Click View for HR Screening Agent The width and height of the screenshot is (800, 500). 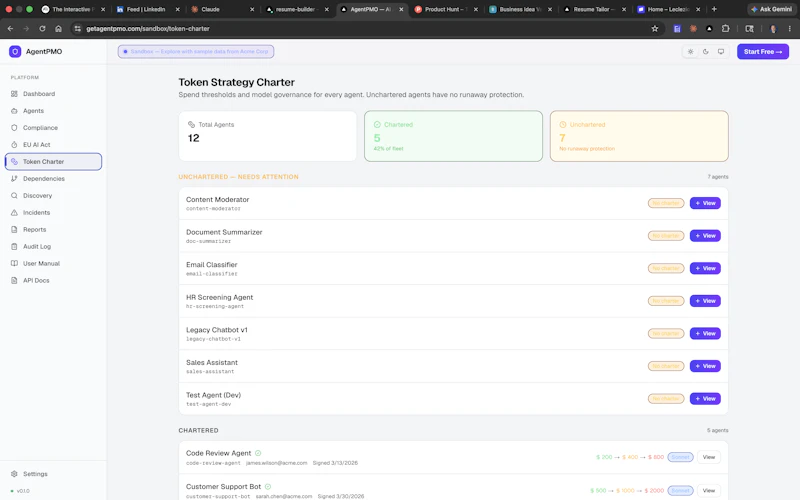(x=705, y=301)
